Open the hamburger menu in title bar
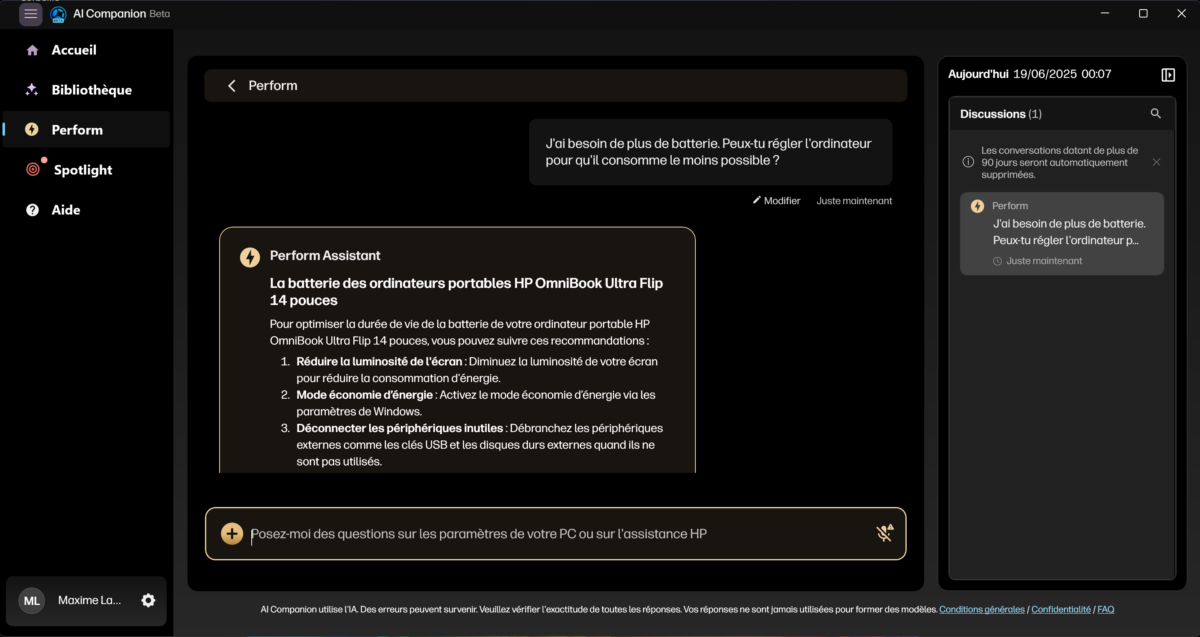 (x=31, y=14)
